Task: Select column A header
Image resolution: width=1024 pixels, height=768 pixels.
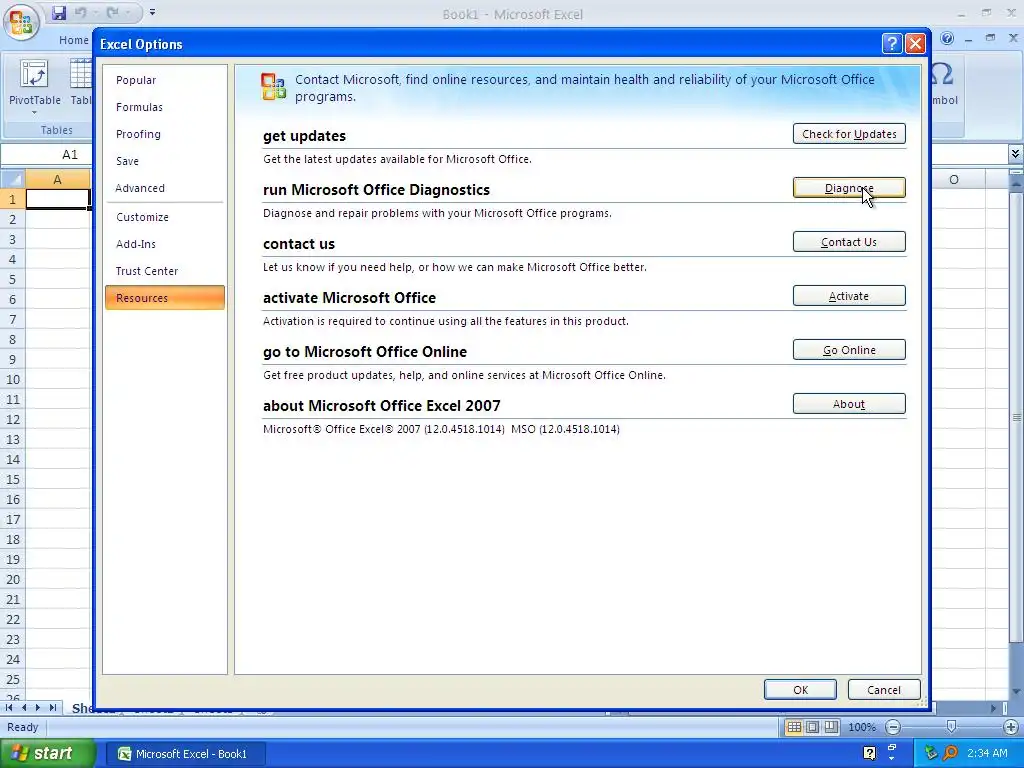Action: (57, 180)
